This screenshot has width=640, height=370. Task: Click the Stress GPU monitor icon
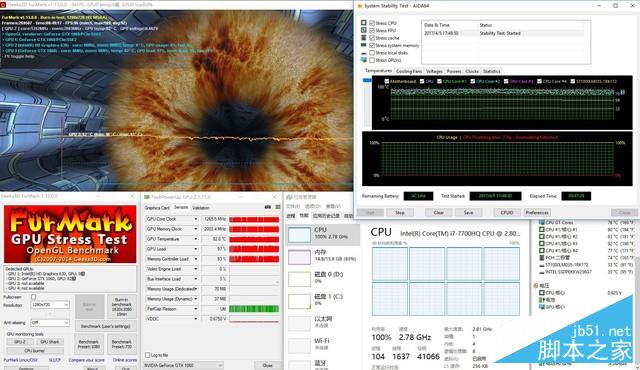click(364, 60)
